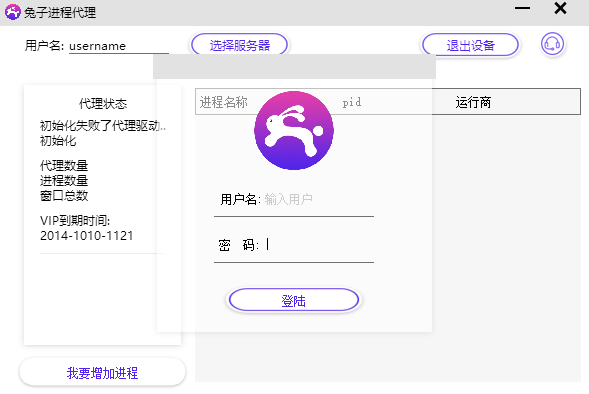Screen dimensions: 589x394
Task: Close the 兔子进程代理 window
Action: tap(560, 8)
